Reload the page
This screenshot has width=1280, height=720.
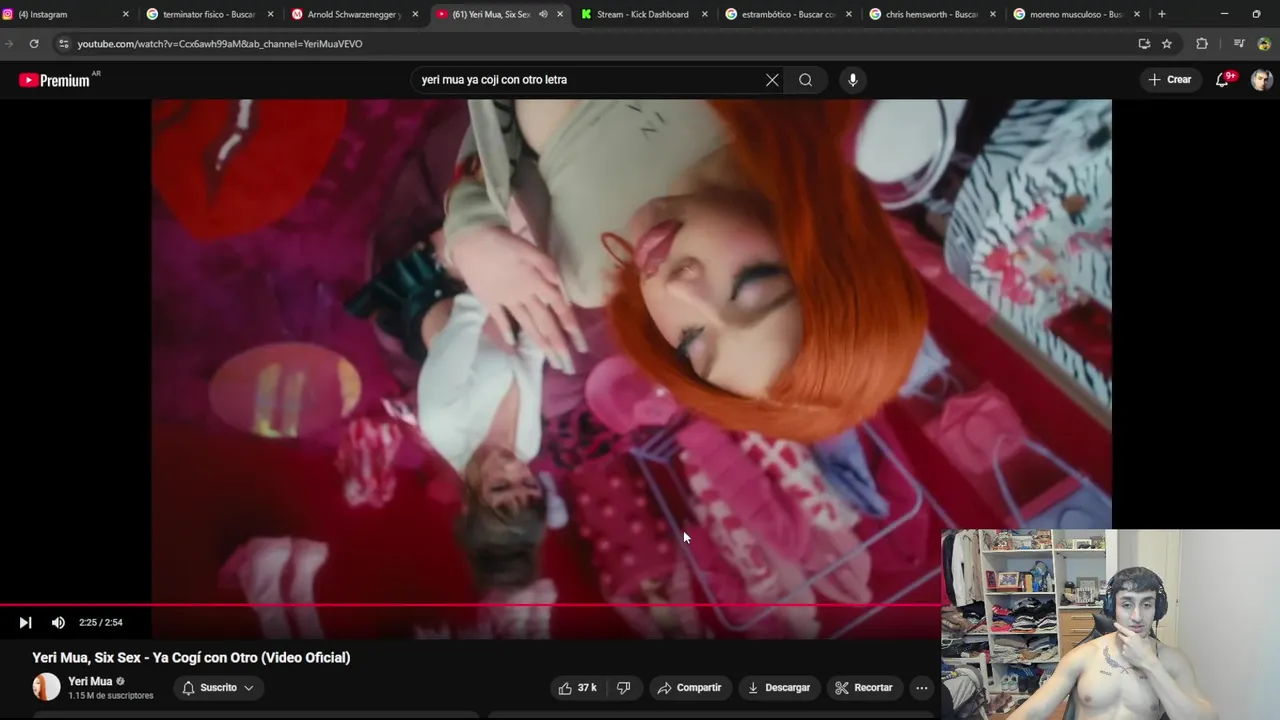click(34, 44)
